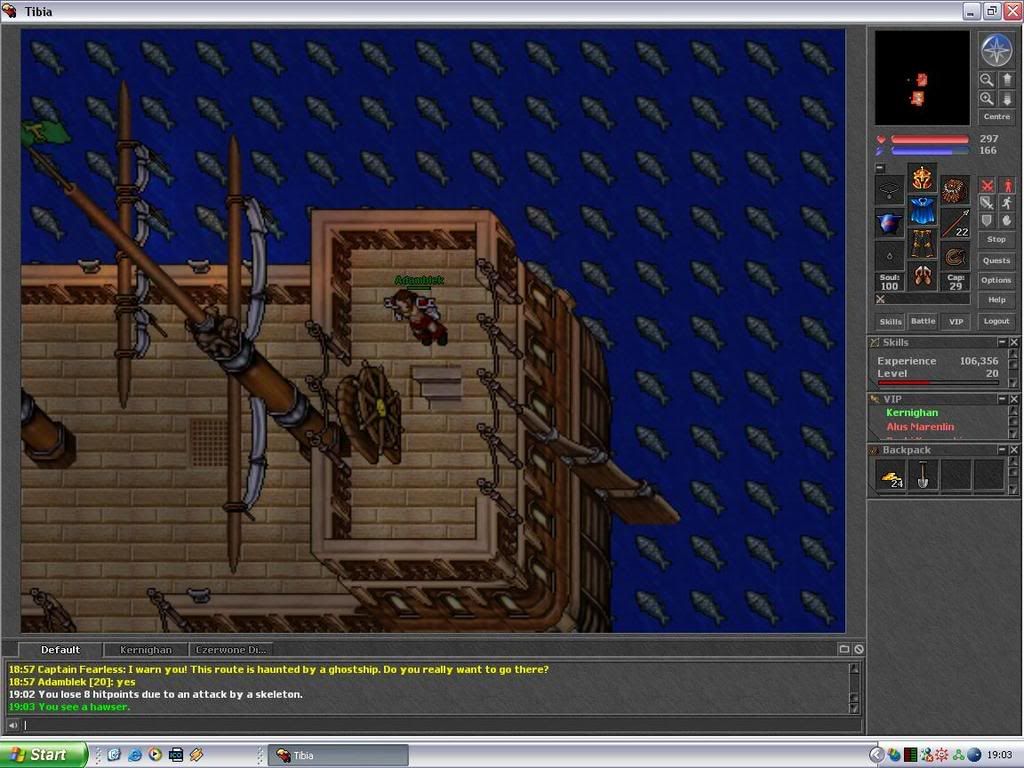Toggle chat volume say mode icon
This screenshot has width=1024, height=768.
point(13,725)
